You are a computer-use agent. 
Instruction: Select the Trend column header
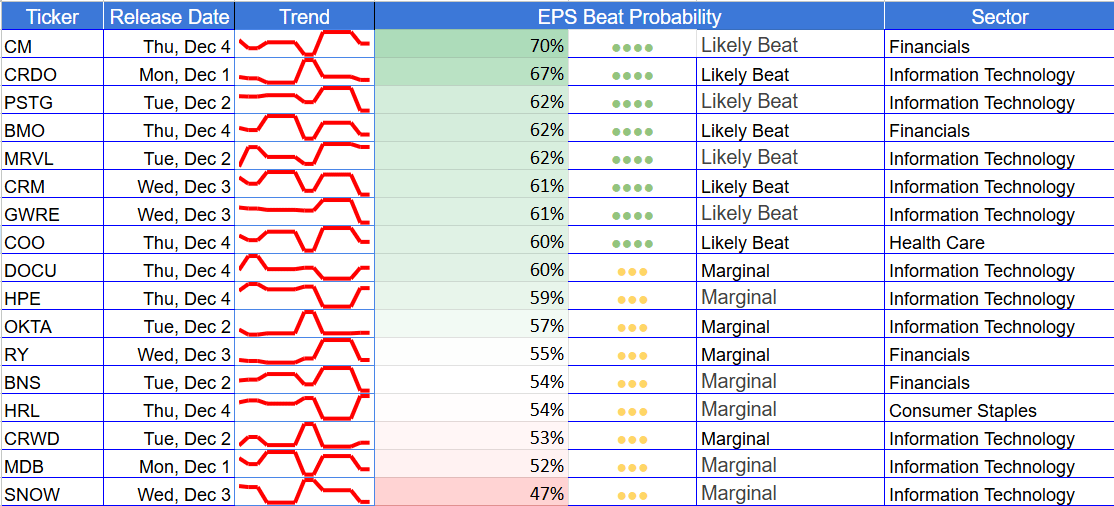(x=304, y=15)
